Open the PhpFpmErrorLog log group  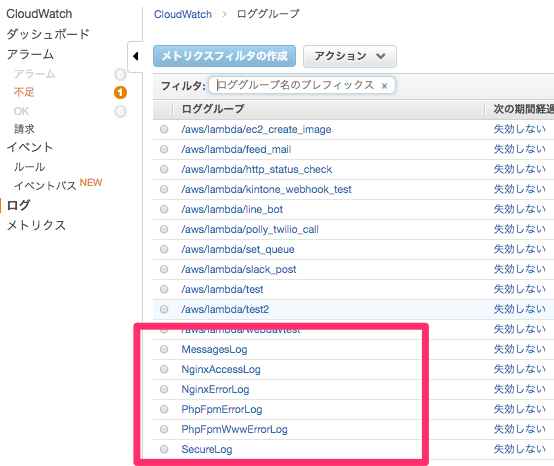tap(222, 409)
